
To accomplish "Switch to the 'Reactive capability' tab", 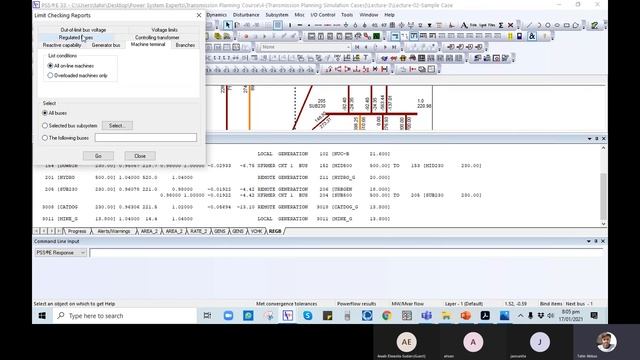I will 62,45.
